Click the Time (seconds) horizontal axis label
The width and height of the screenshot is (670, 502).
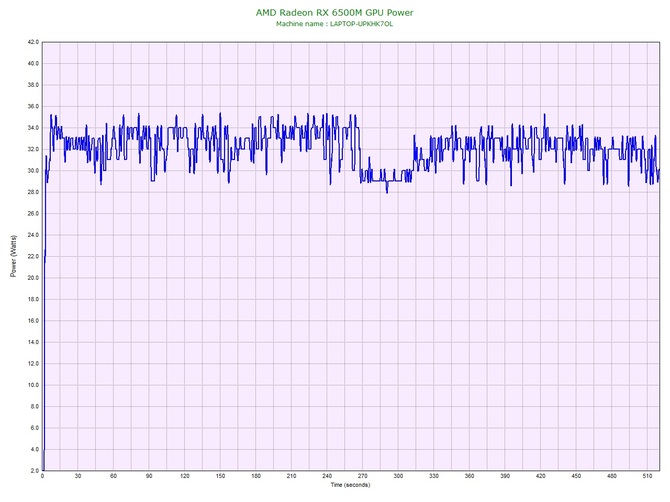[x=349, y=485]
